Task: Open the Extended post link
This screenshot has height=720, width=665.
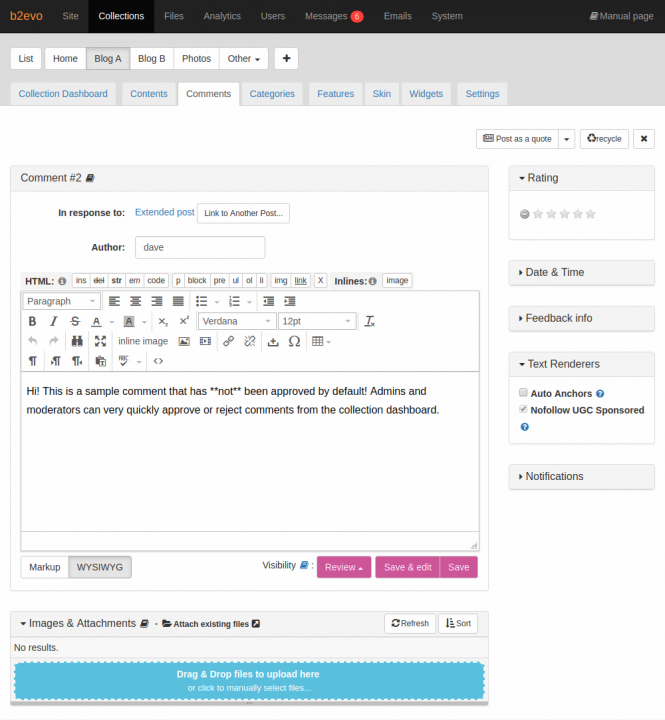Action: pos(164,212)
